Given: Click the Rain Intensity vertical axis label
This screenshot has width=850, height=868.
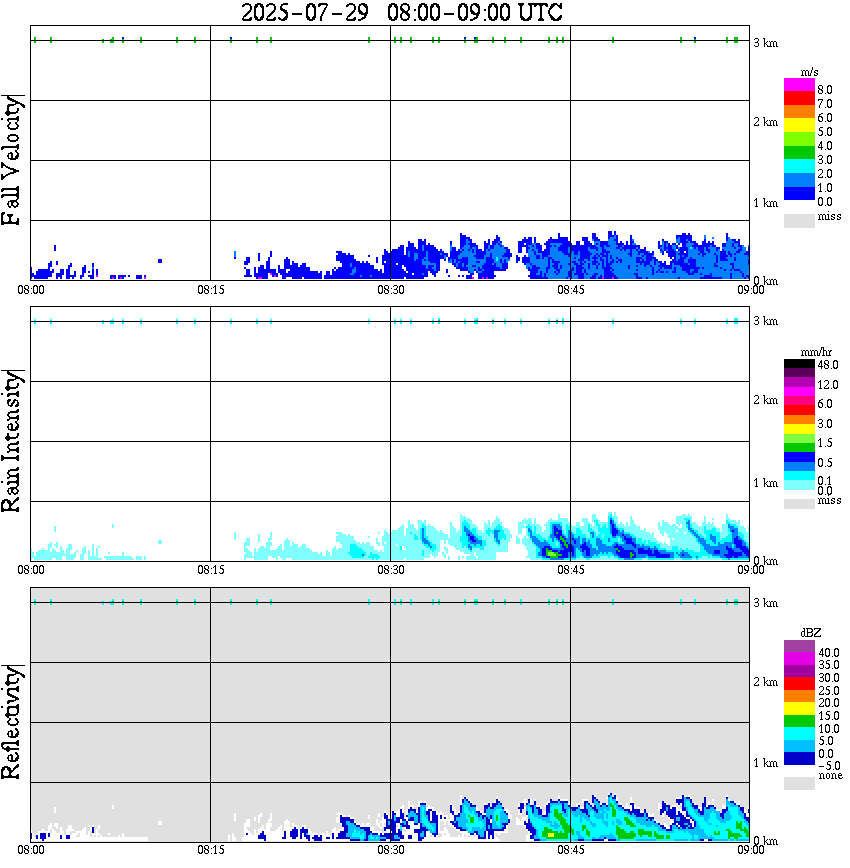Looking at the screenshot, I should coord(11,441).
